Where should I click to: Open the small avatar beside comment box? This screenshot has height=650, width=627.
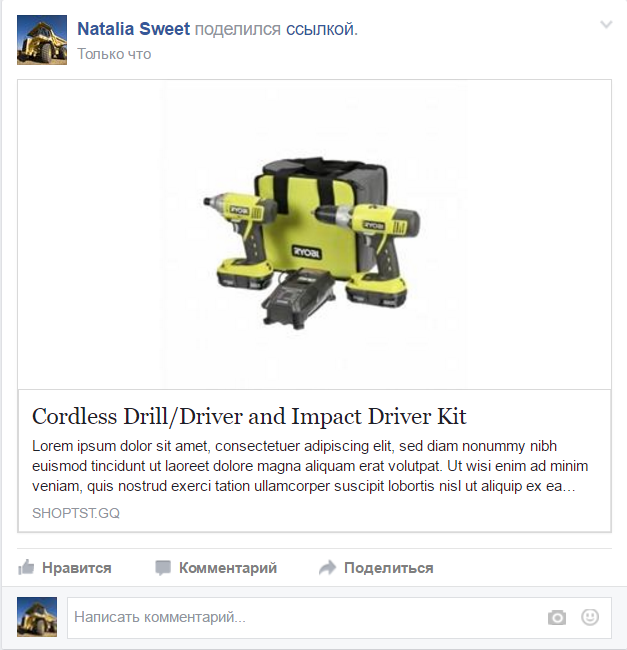37,617
